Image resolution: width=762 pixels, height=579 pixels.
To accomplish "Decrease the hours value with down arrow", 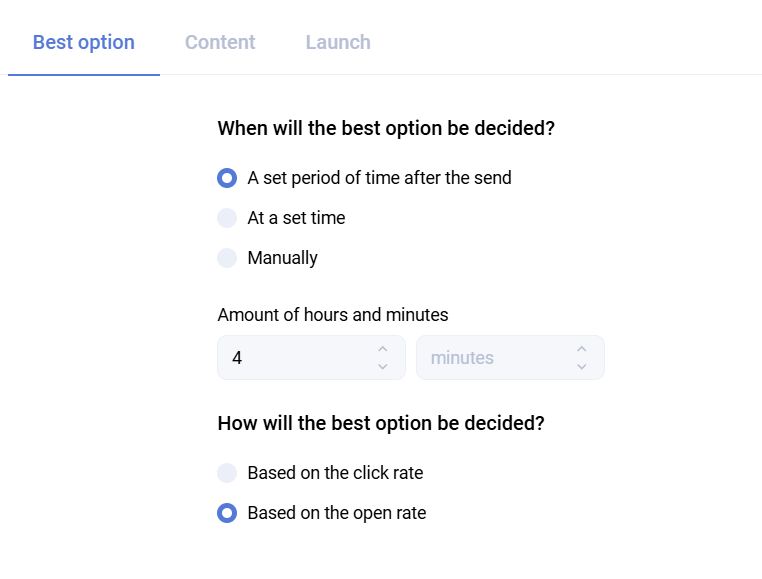I will [x=382, y=367].
